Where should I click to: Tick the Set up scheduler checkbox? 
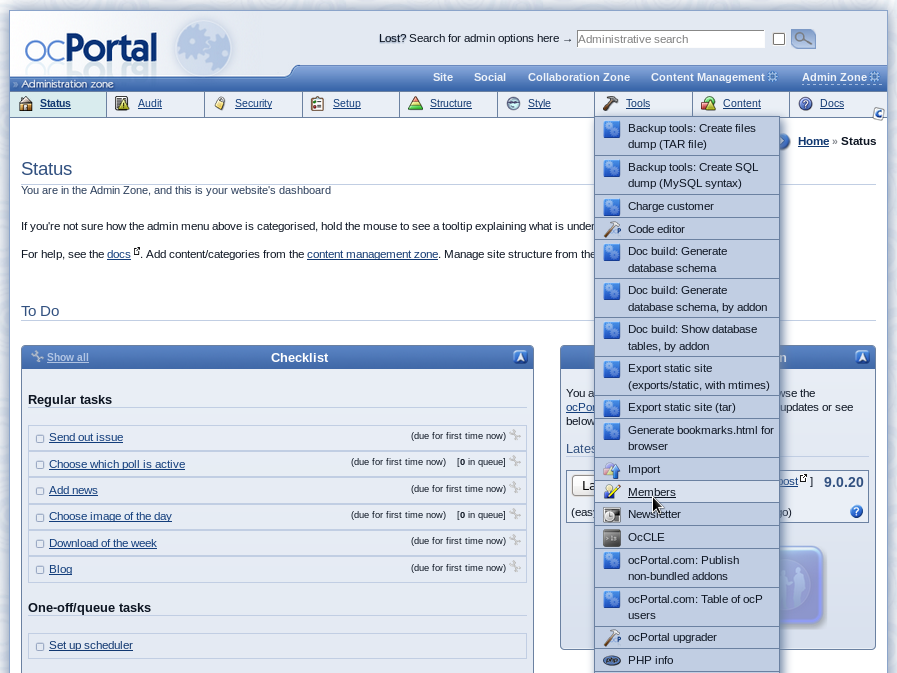coord(40,646)
